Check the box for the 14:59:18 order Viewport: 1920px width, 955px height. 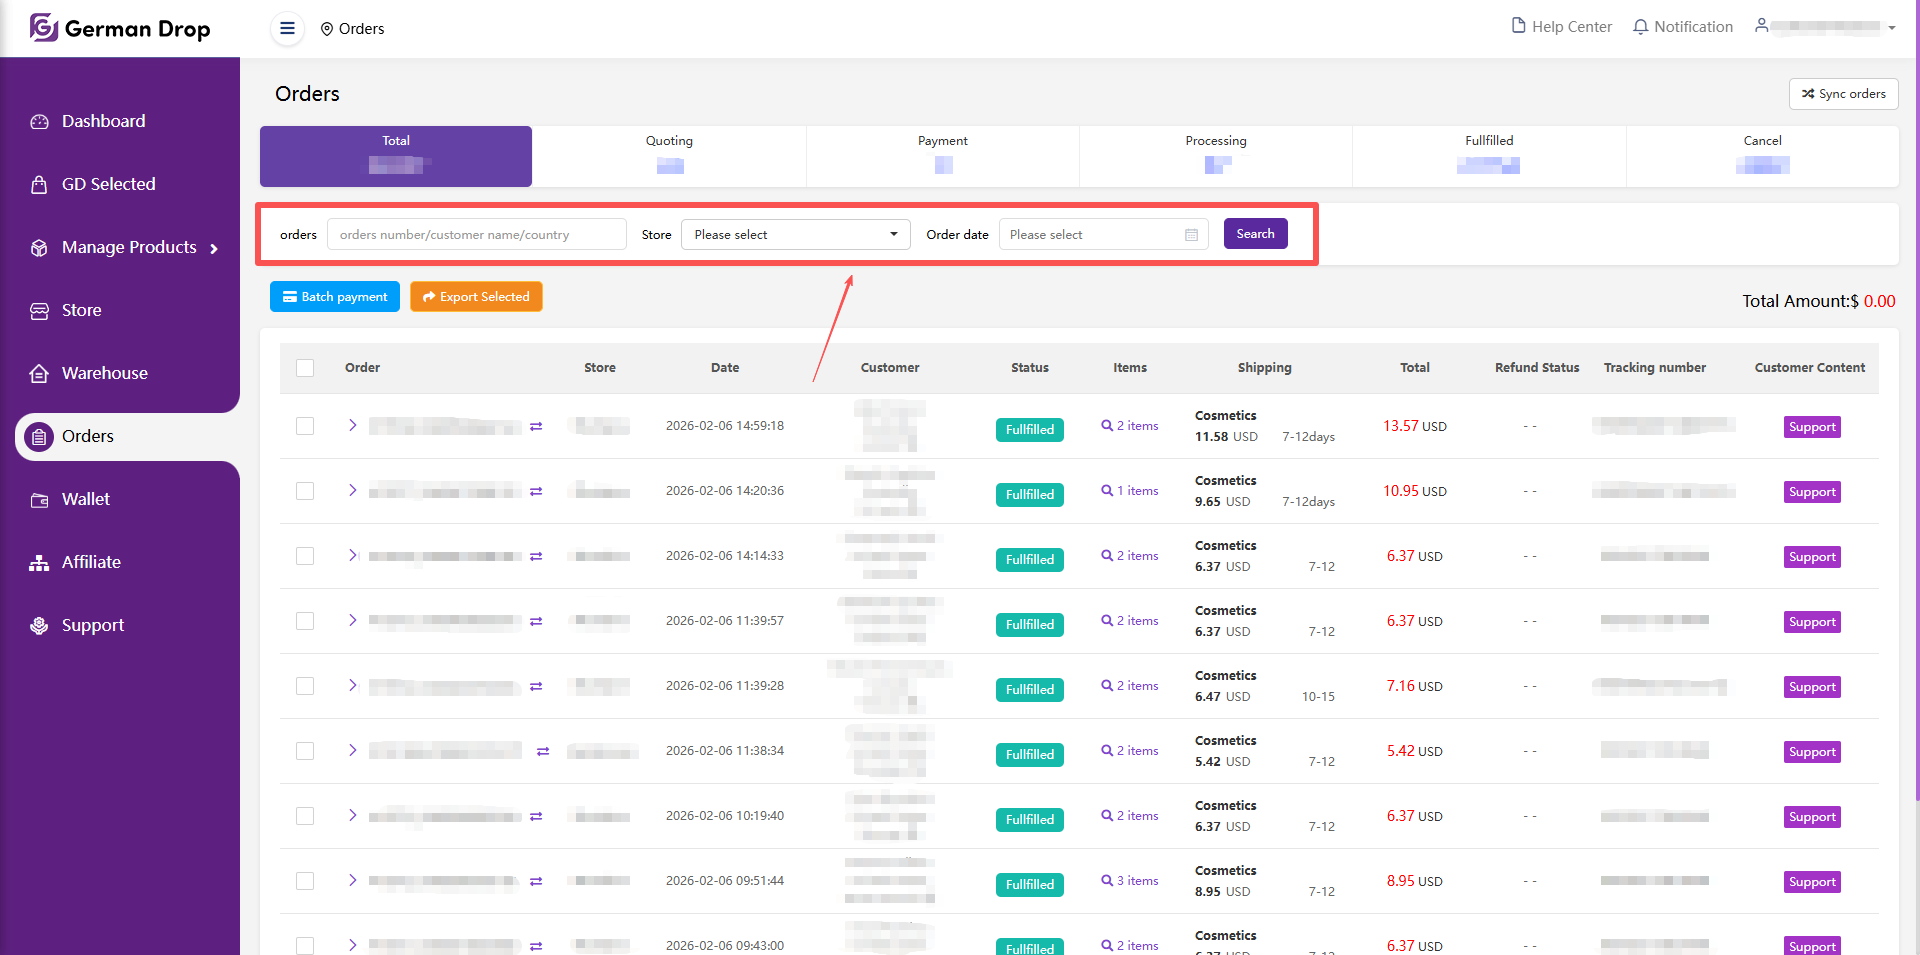click(305, 426)
